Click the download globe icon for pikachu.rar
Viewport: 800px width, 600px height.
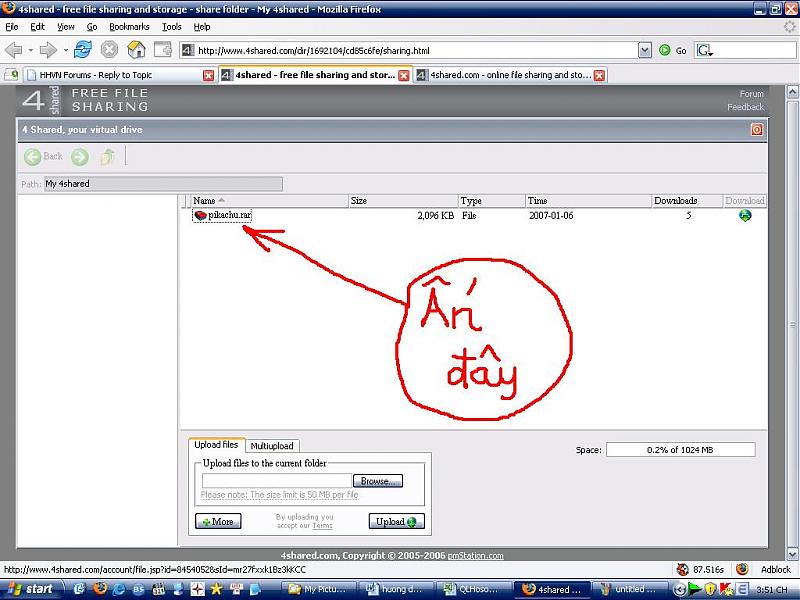pyautogui.click(x=745, y=215)
